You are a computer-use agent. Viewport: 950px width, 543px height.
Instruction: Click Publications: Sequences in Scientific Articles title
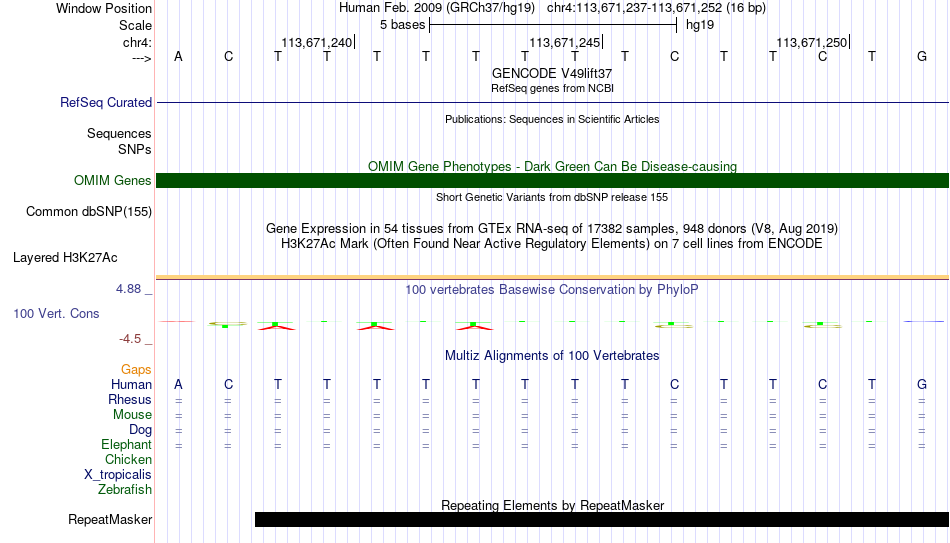click(x=552, y=119)
